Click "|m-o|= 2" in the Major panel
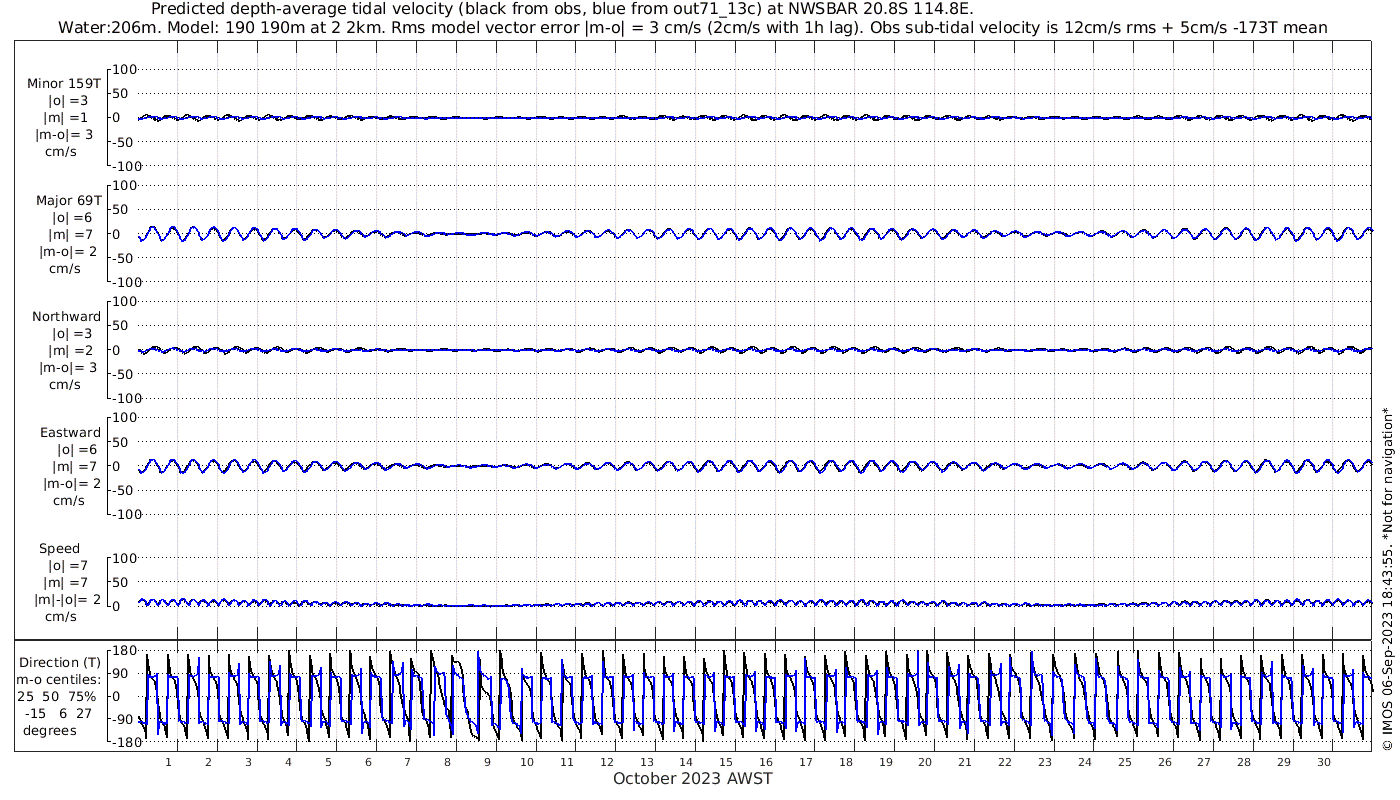 [x=68, y=252]
